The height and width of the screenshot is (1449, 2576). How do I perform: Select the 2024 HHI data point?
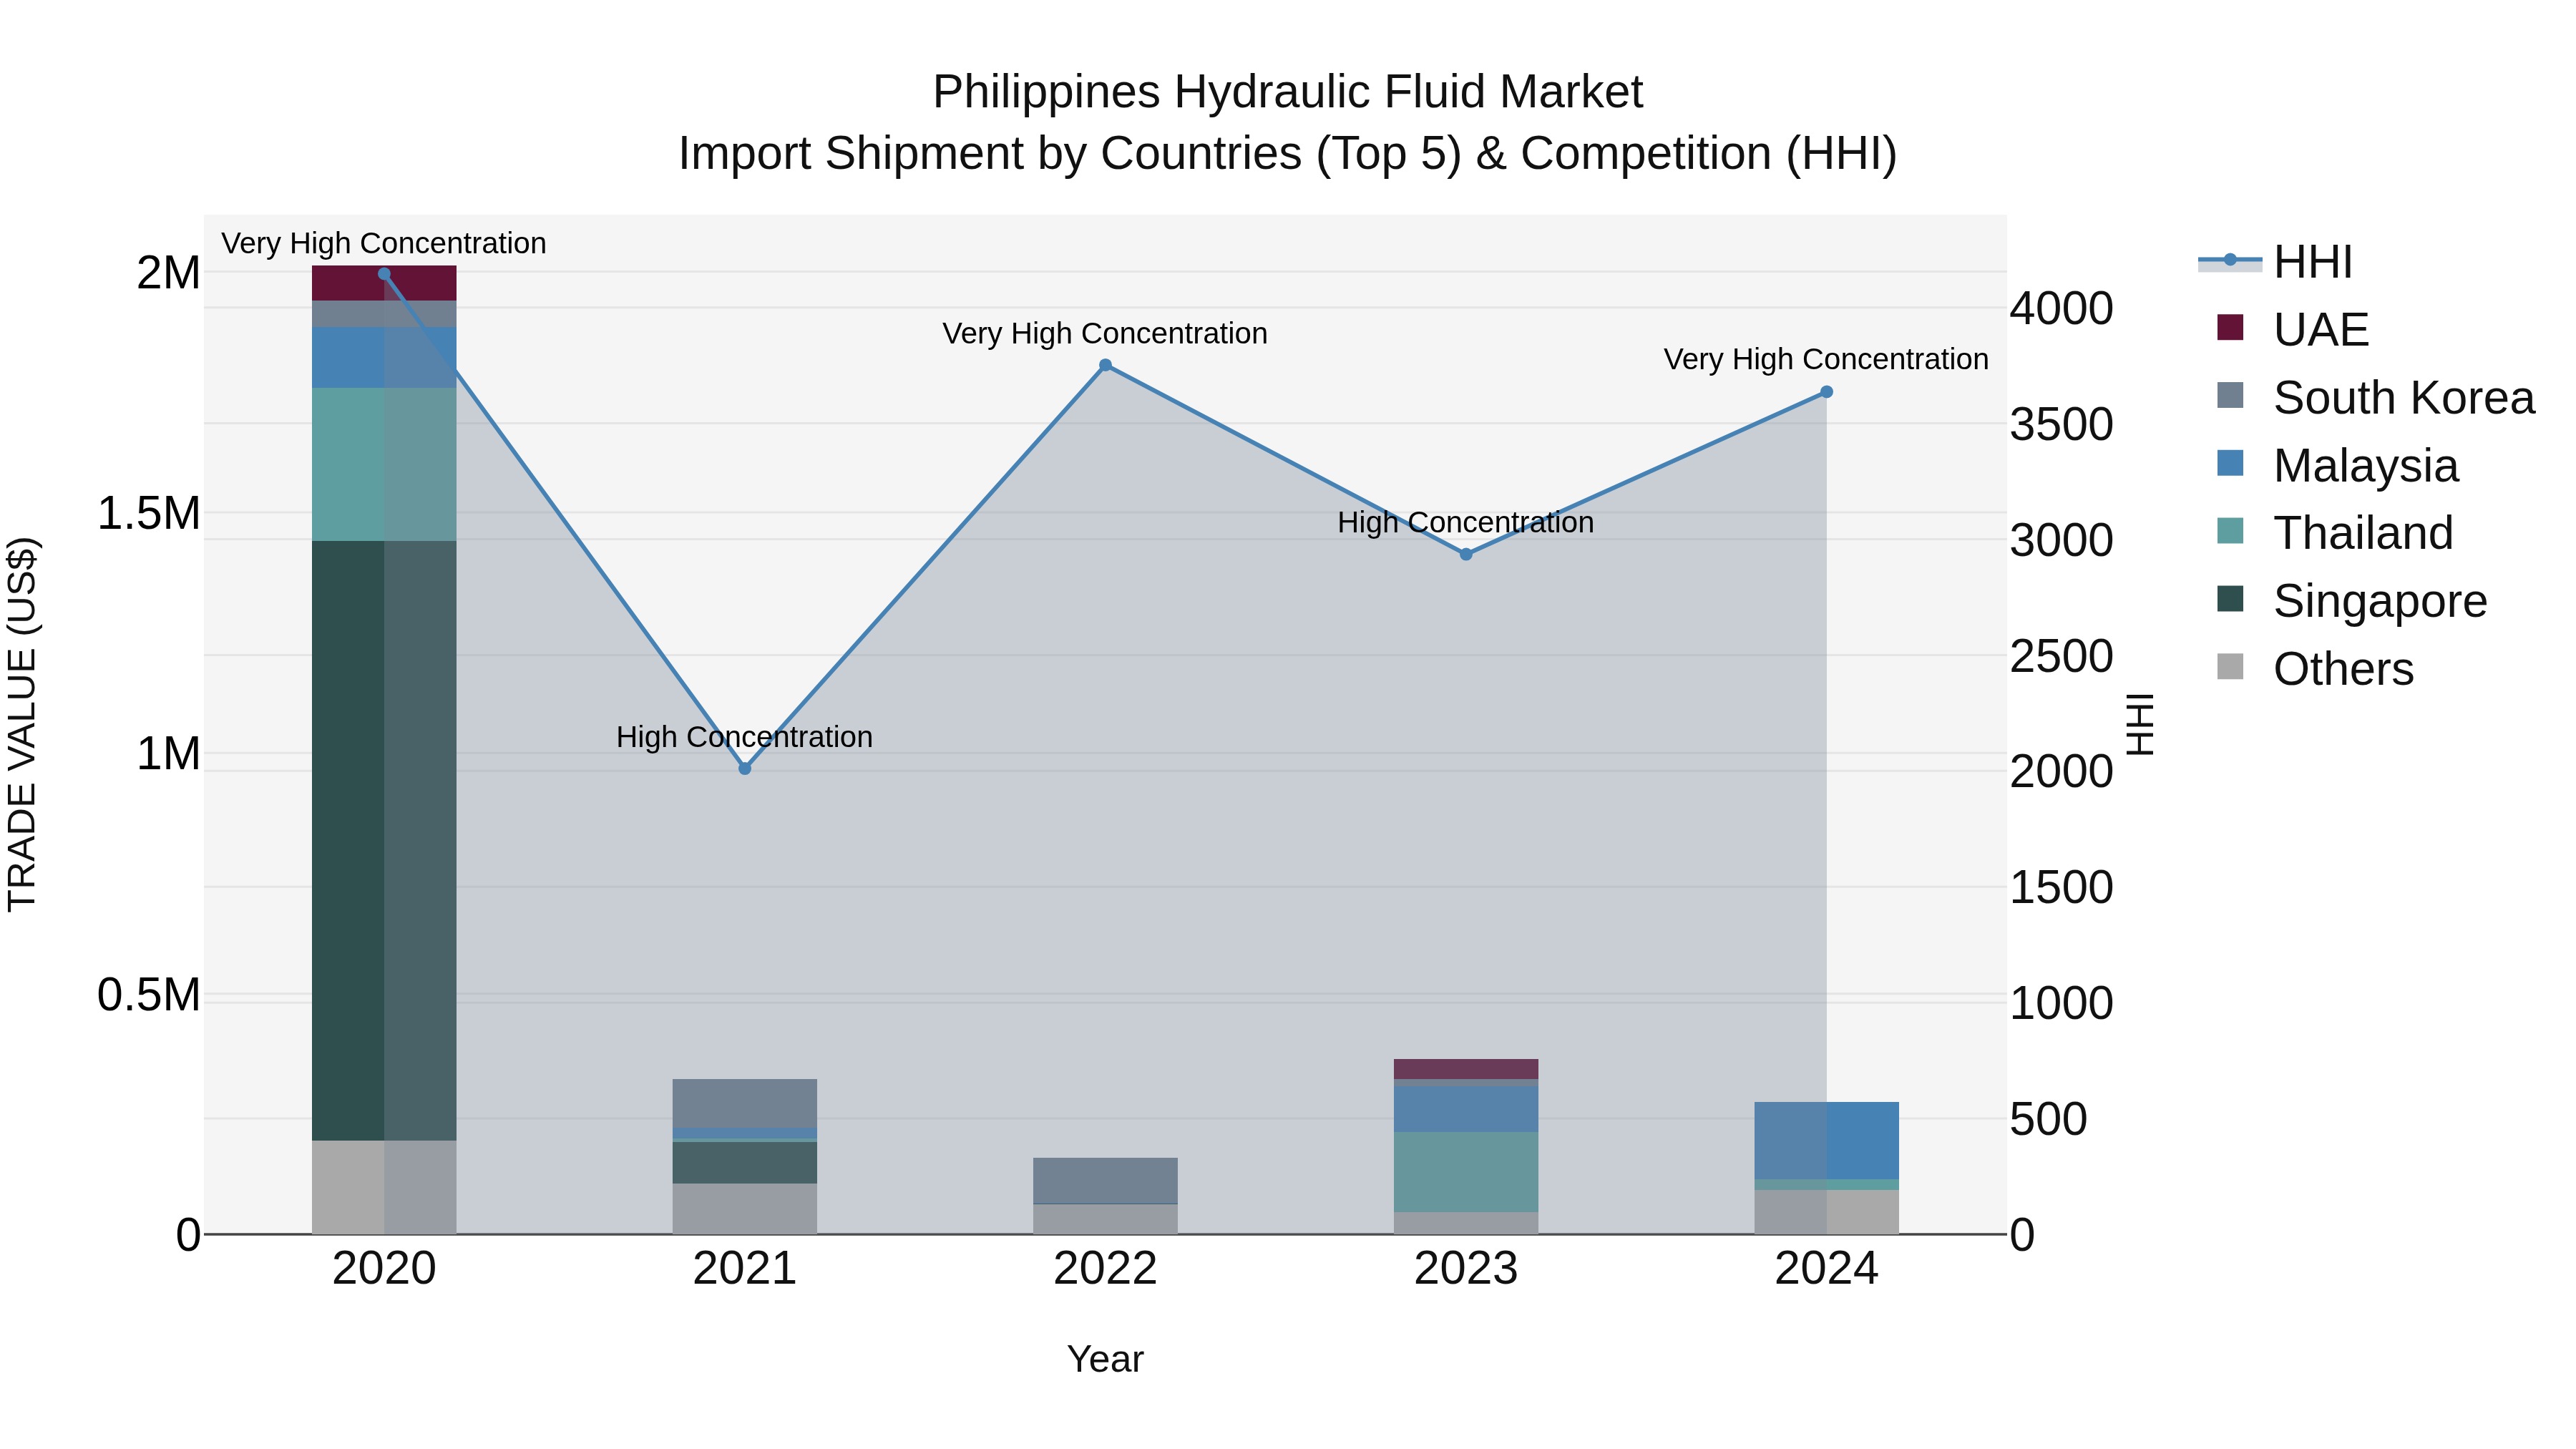[1826, 392]
